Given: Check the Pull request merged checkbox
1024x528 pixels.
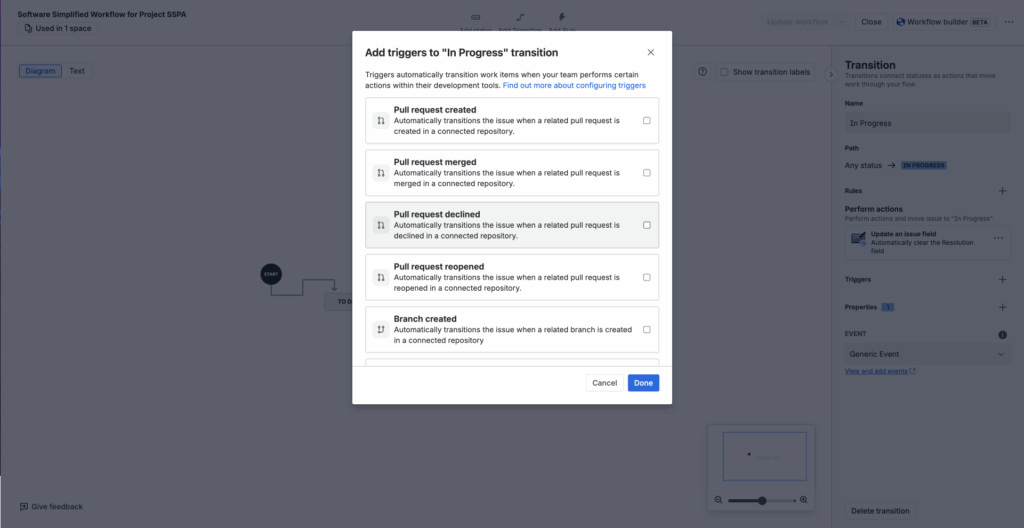Looking at the screenshot, I should (x=647, y=173).
